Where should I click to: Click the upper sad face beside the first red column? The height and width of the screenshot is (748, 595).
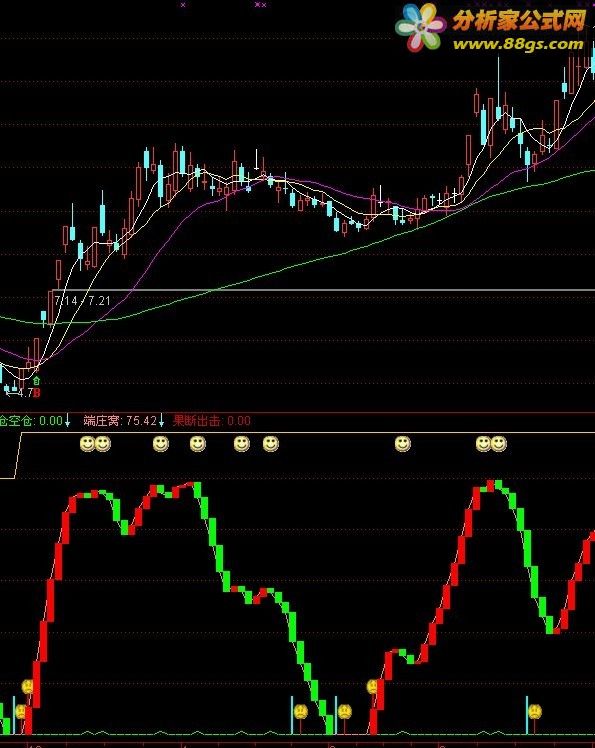(x=28, y=687)
